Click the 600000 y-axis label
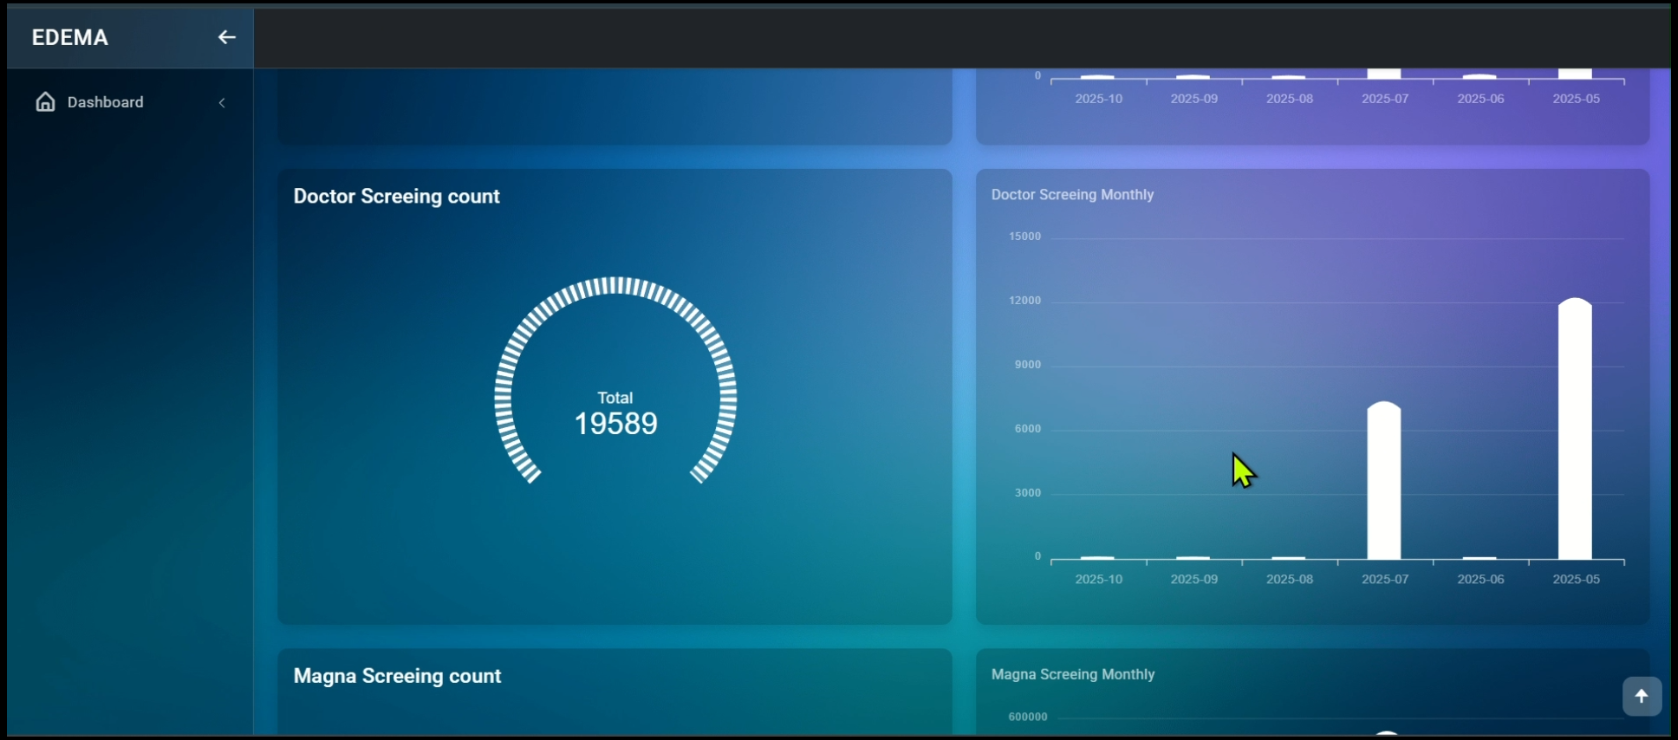Screen dimensions: 1678x740 pyautogui.click(x=1028, y=717)
